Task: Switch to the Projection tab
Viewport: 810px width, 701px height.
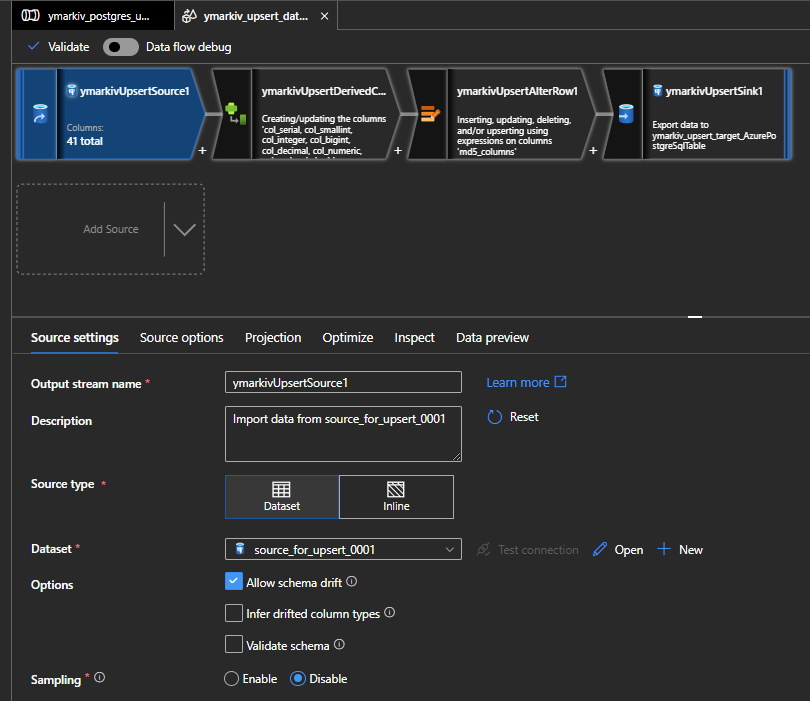Action: (273, 338)
